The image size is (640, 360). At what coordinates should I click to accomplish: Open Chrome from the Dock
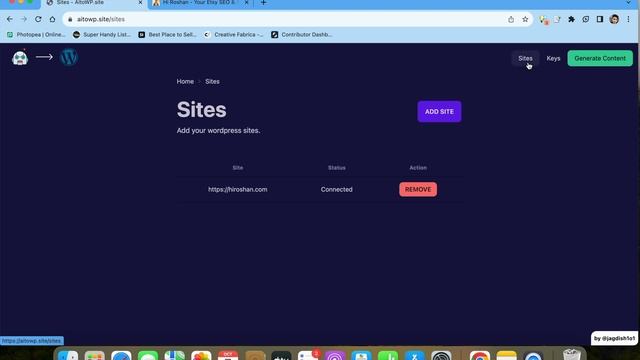click(x=480, y=356)
